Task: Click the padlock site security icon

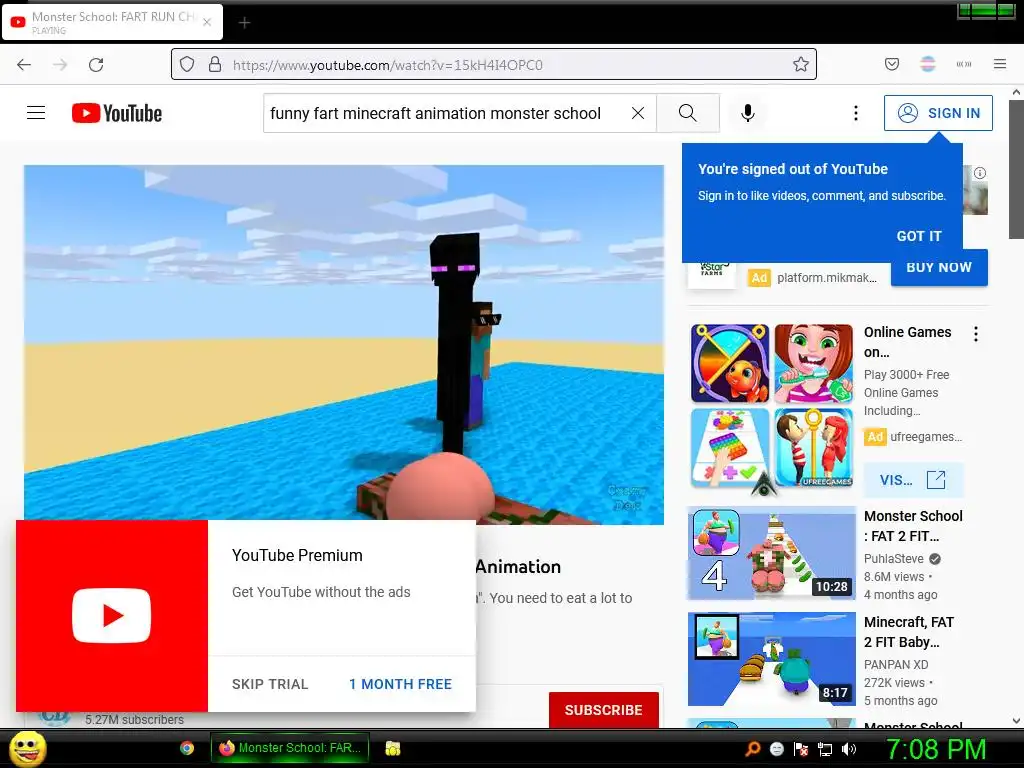Action: [215, 64]
